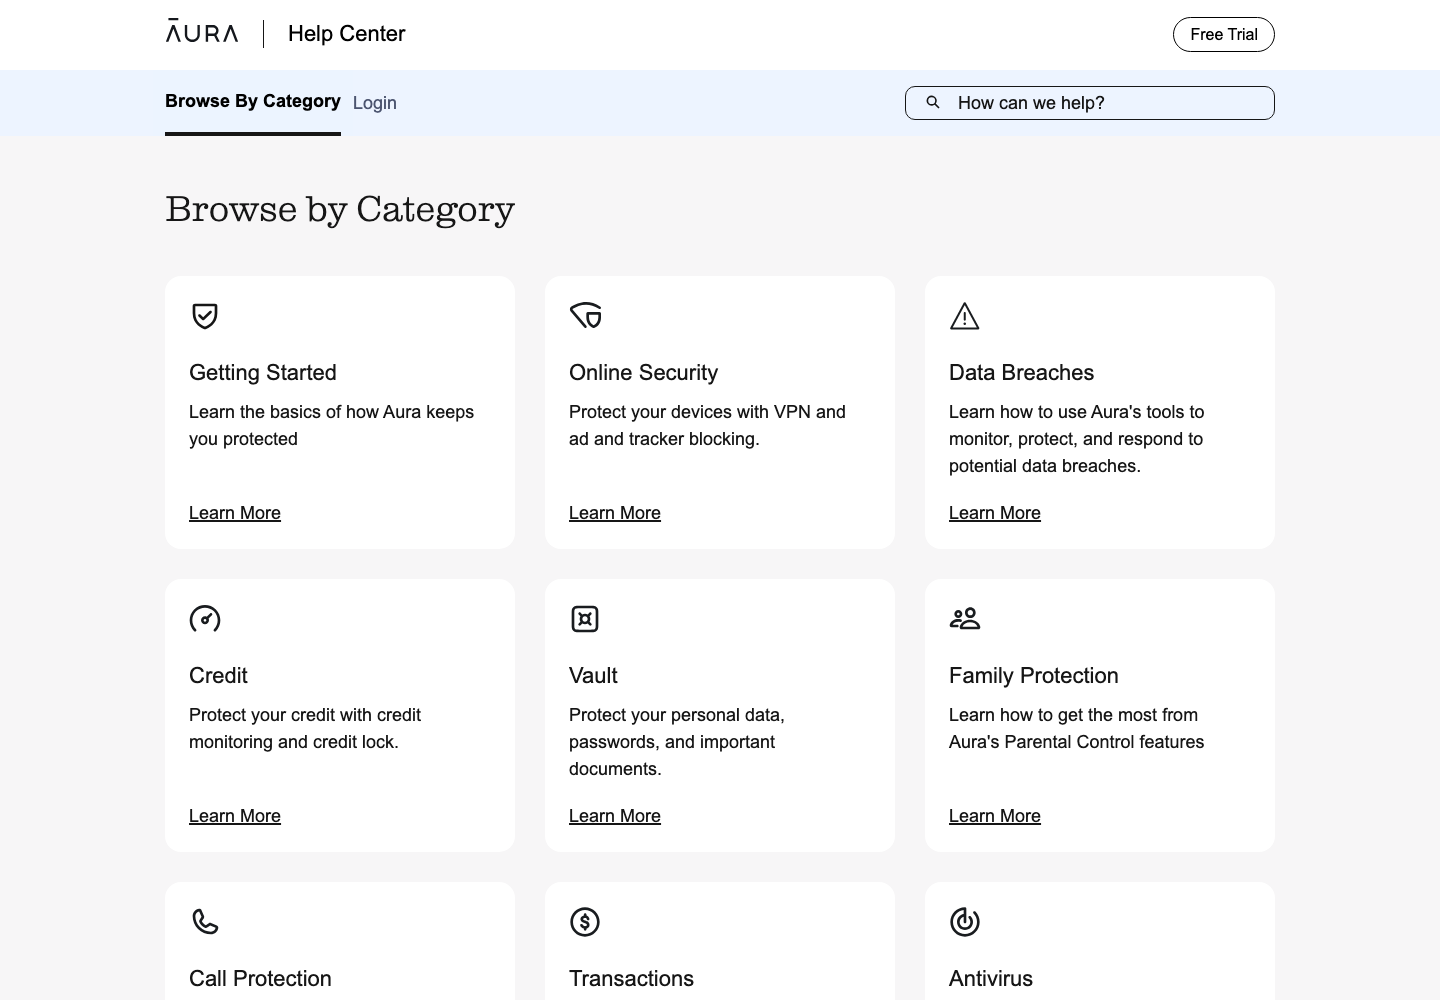Click 'Protect your devices with VPN' description
Viewport: 1440px width, 1000px height.
coord(707,425)
